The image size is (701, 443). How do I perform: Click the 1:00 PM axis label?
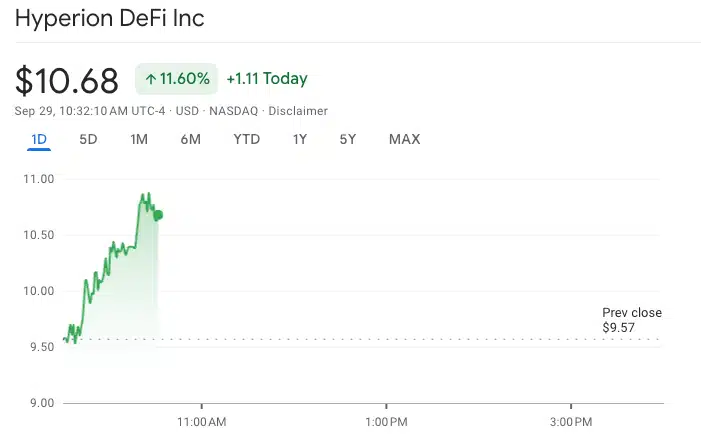(x=386, y=422)
